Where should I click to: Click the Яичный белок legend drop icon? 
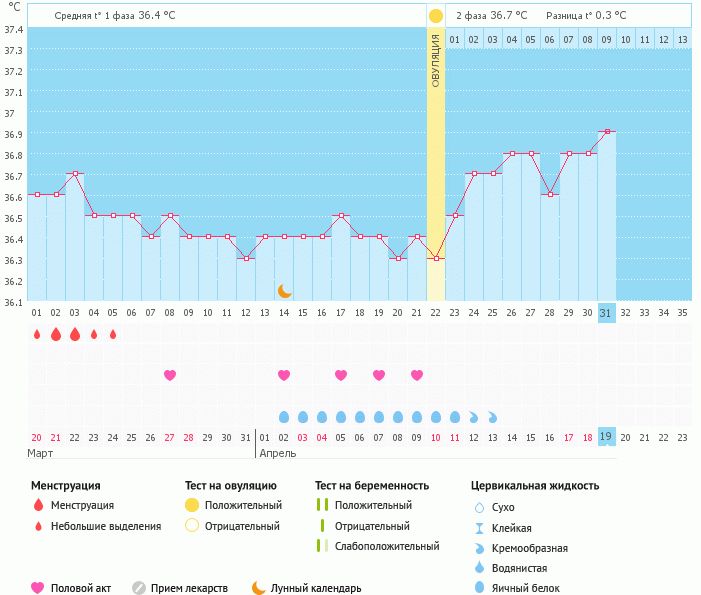pos(480,588)
